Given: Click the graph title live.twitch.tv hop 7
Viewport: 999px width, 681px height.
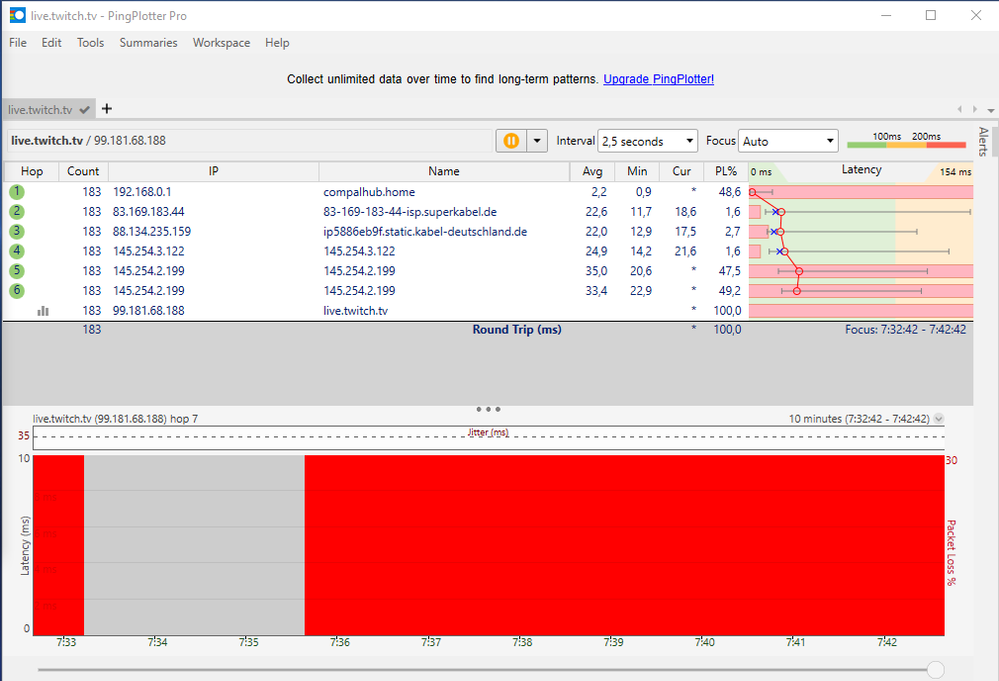Looking at the screenshot, I should (115, 419).
